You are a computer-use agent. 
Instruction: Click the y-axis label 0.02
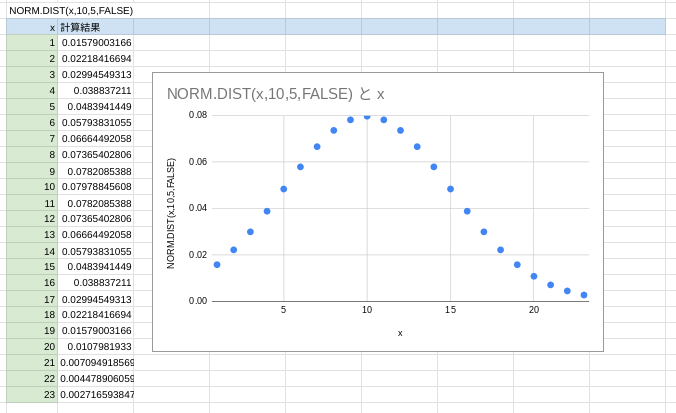click(x=198, y=254)
